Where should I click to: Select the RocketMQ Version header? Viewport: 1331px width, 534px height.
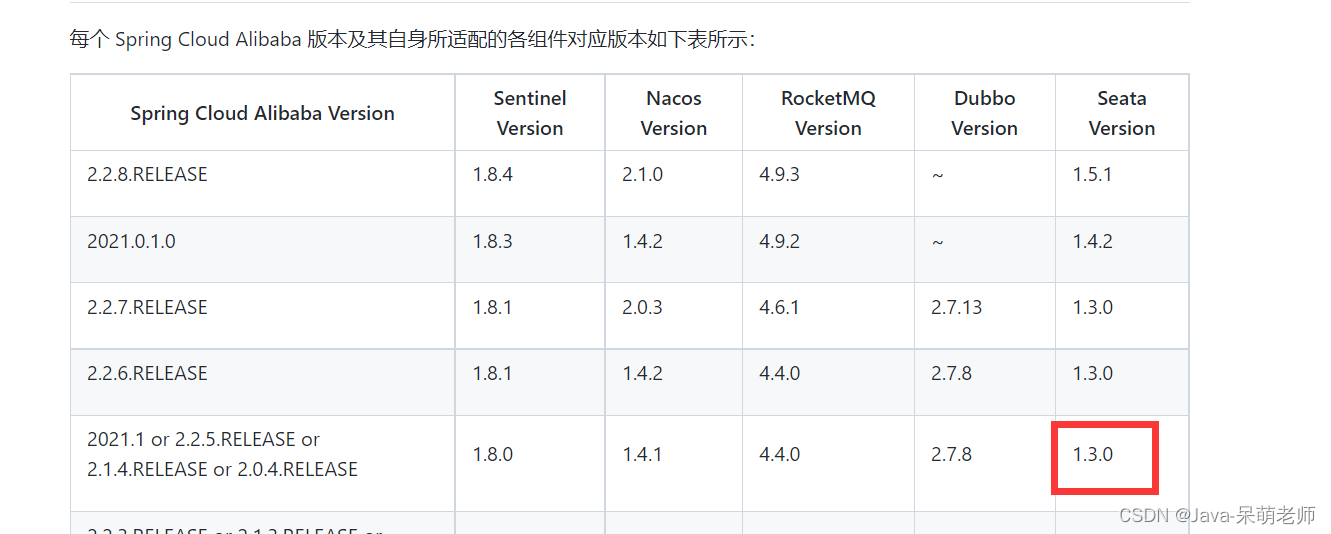[x=828, y=113]
